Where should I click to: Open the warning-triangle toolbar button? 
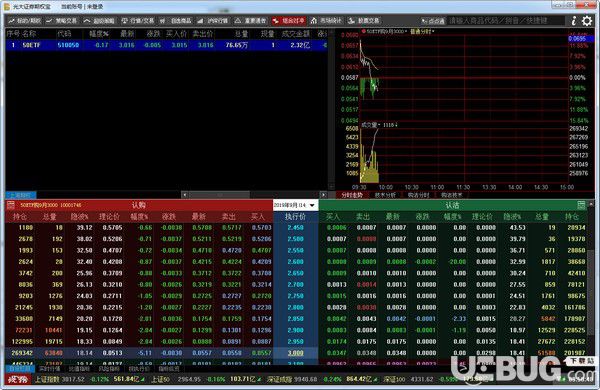pos(250,21)
